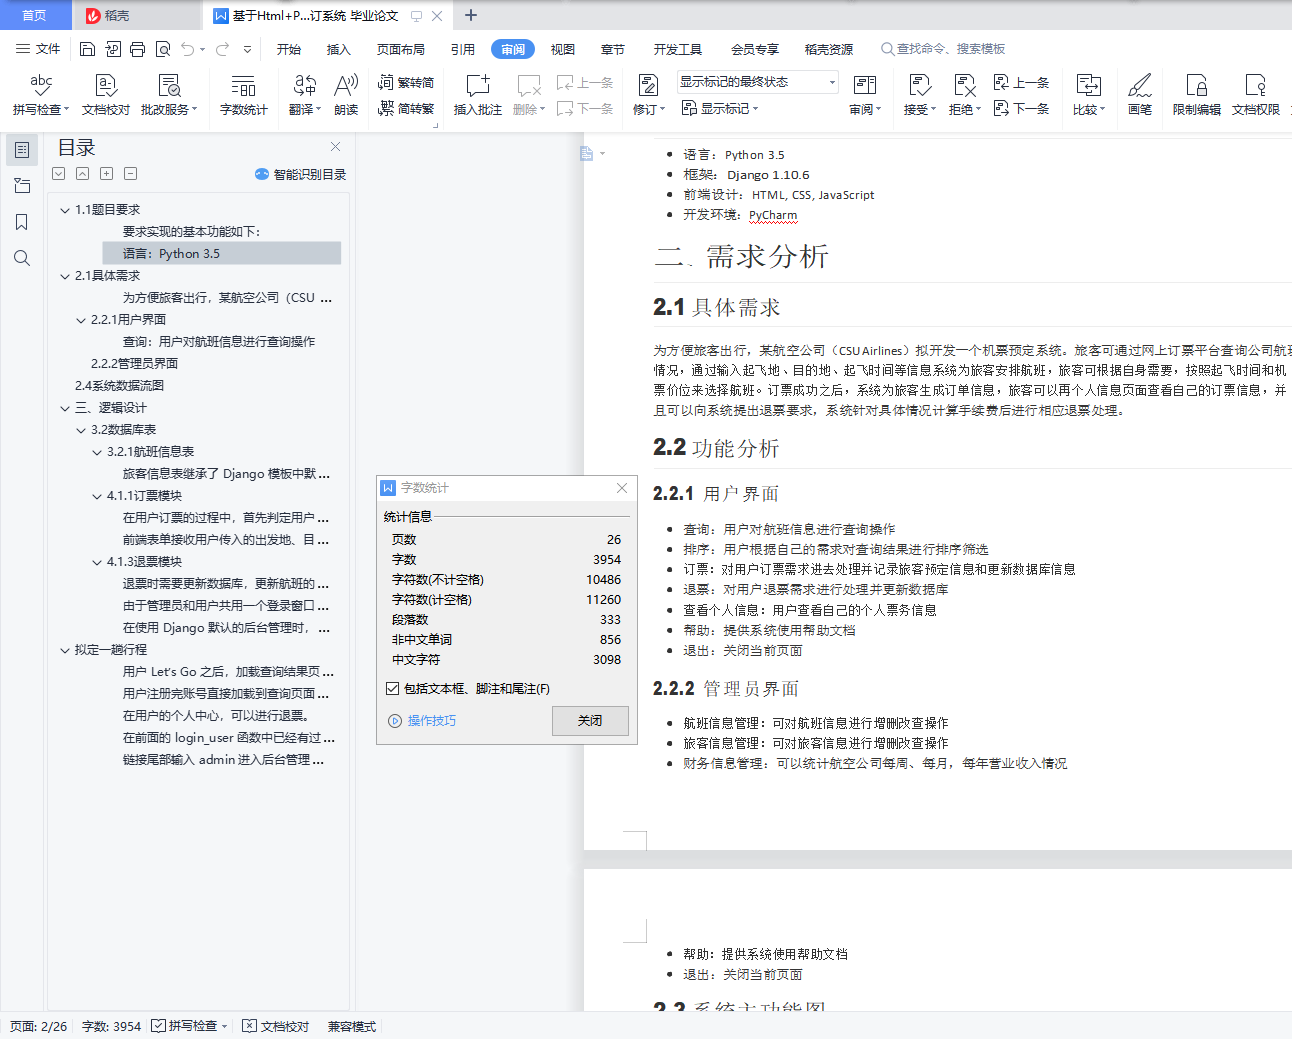Viewport: 1292px width, 1039px height.
Task: Switch to the 插入 ribbon tab
Action: (x=339, y=49)
